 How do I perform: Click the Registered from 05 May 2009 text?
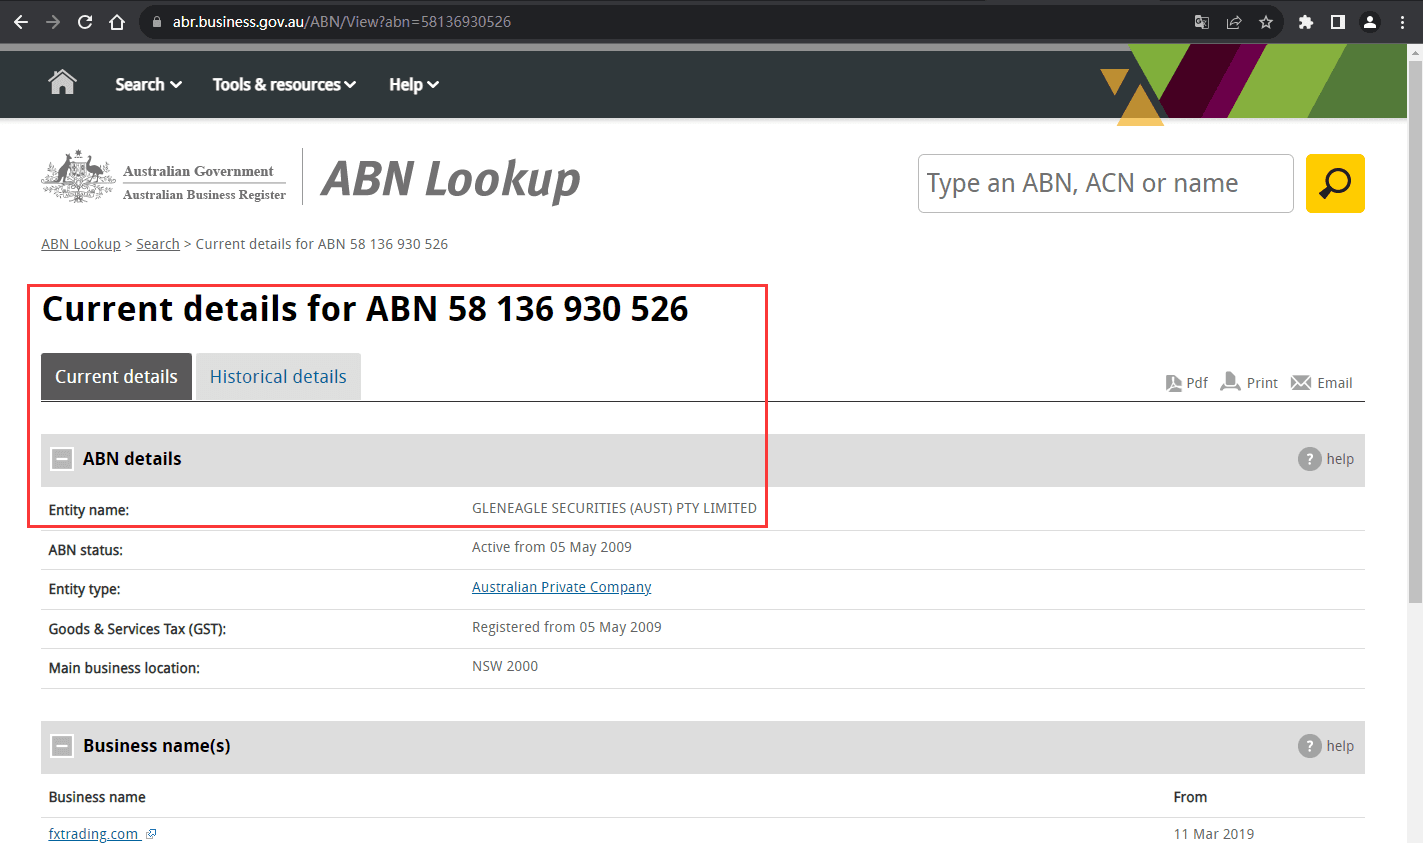567,627
